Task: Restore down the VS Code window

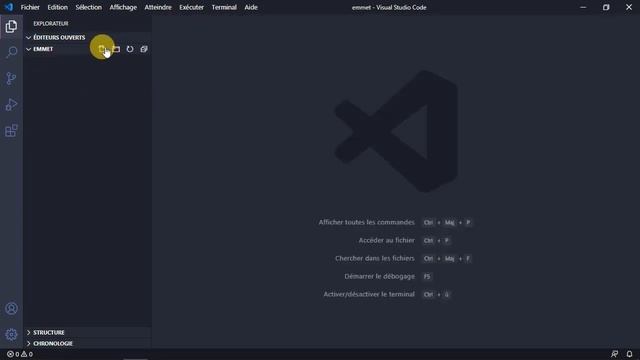Action: 606,7
